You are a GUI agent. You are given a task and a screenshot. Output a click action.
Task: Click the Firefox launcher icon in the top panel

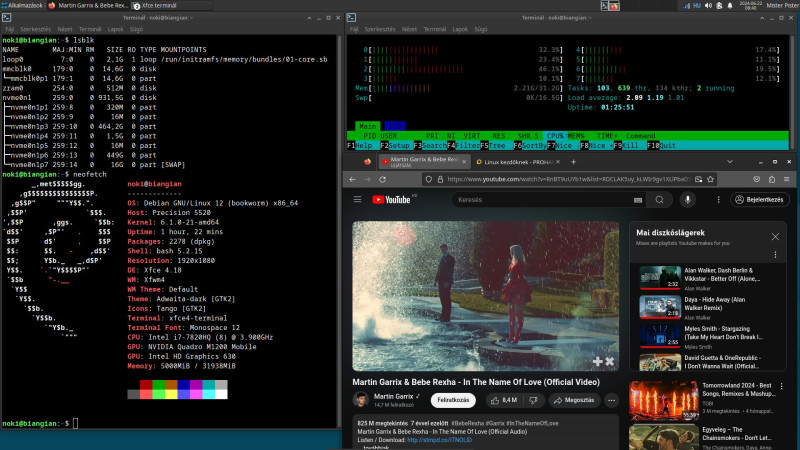click(x=614, y=6)
